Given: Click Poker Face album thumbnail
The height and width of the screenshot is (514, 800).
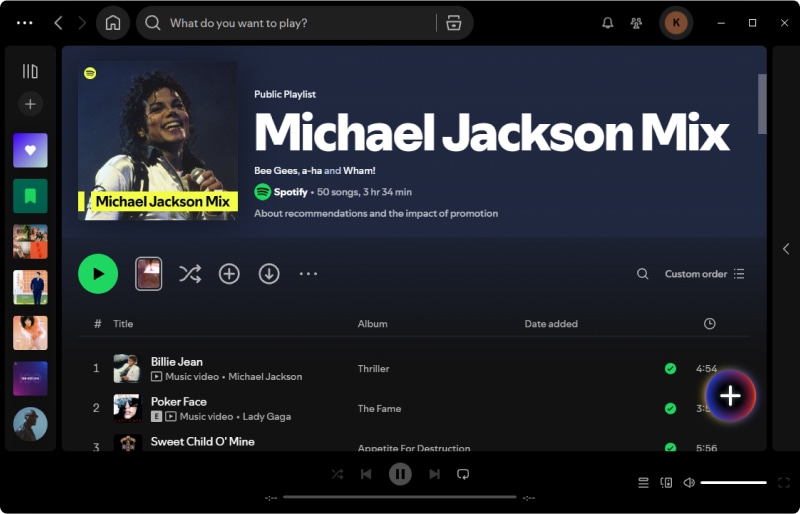Looking at the screenshot, I should coord(127,408).
